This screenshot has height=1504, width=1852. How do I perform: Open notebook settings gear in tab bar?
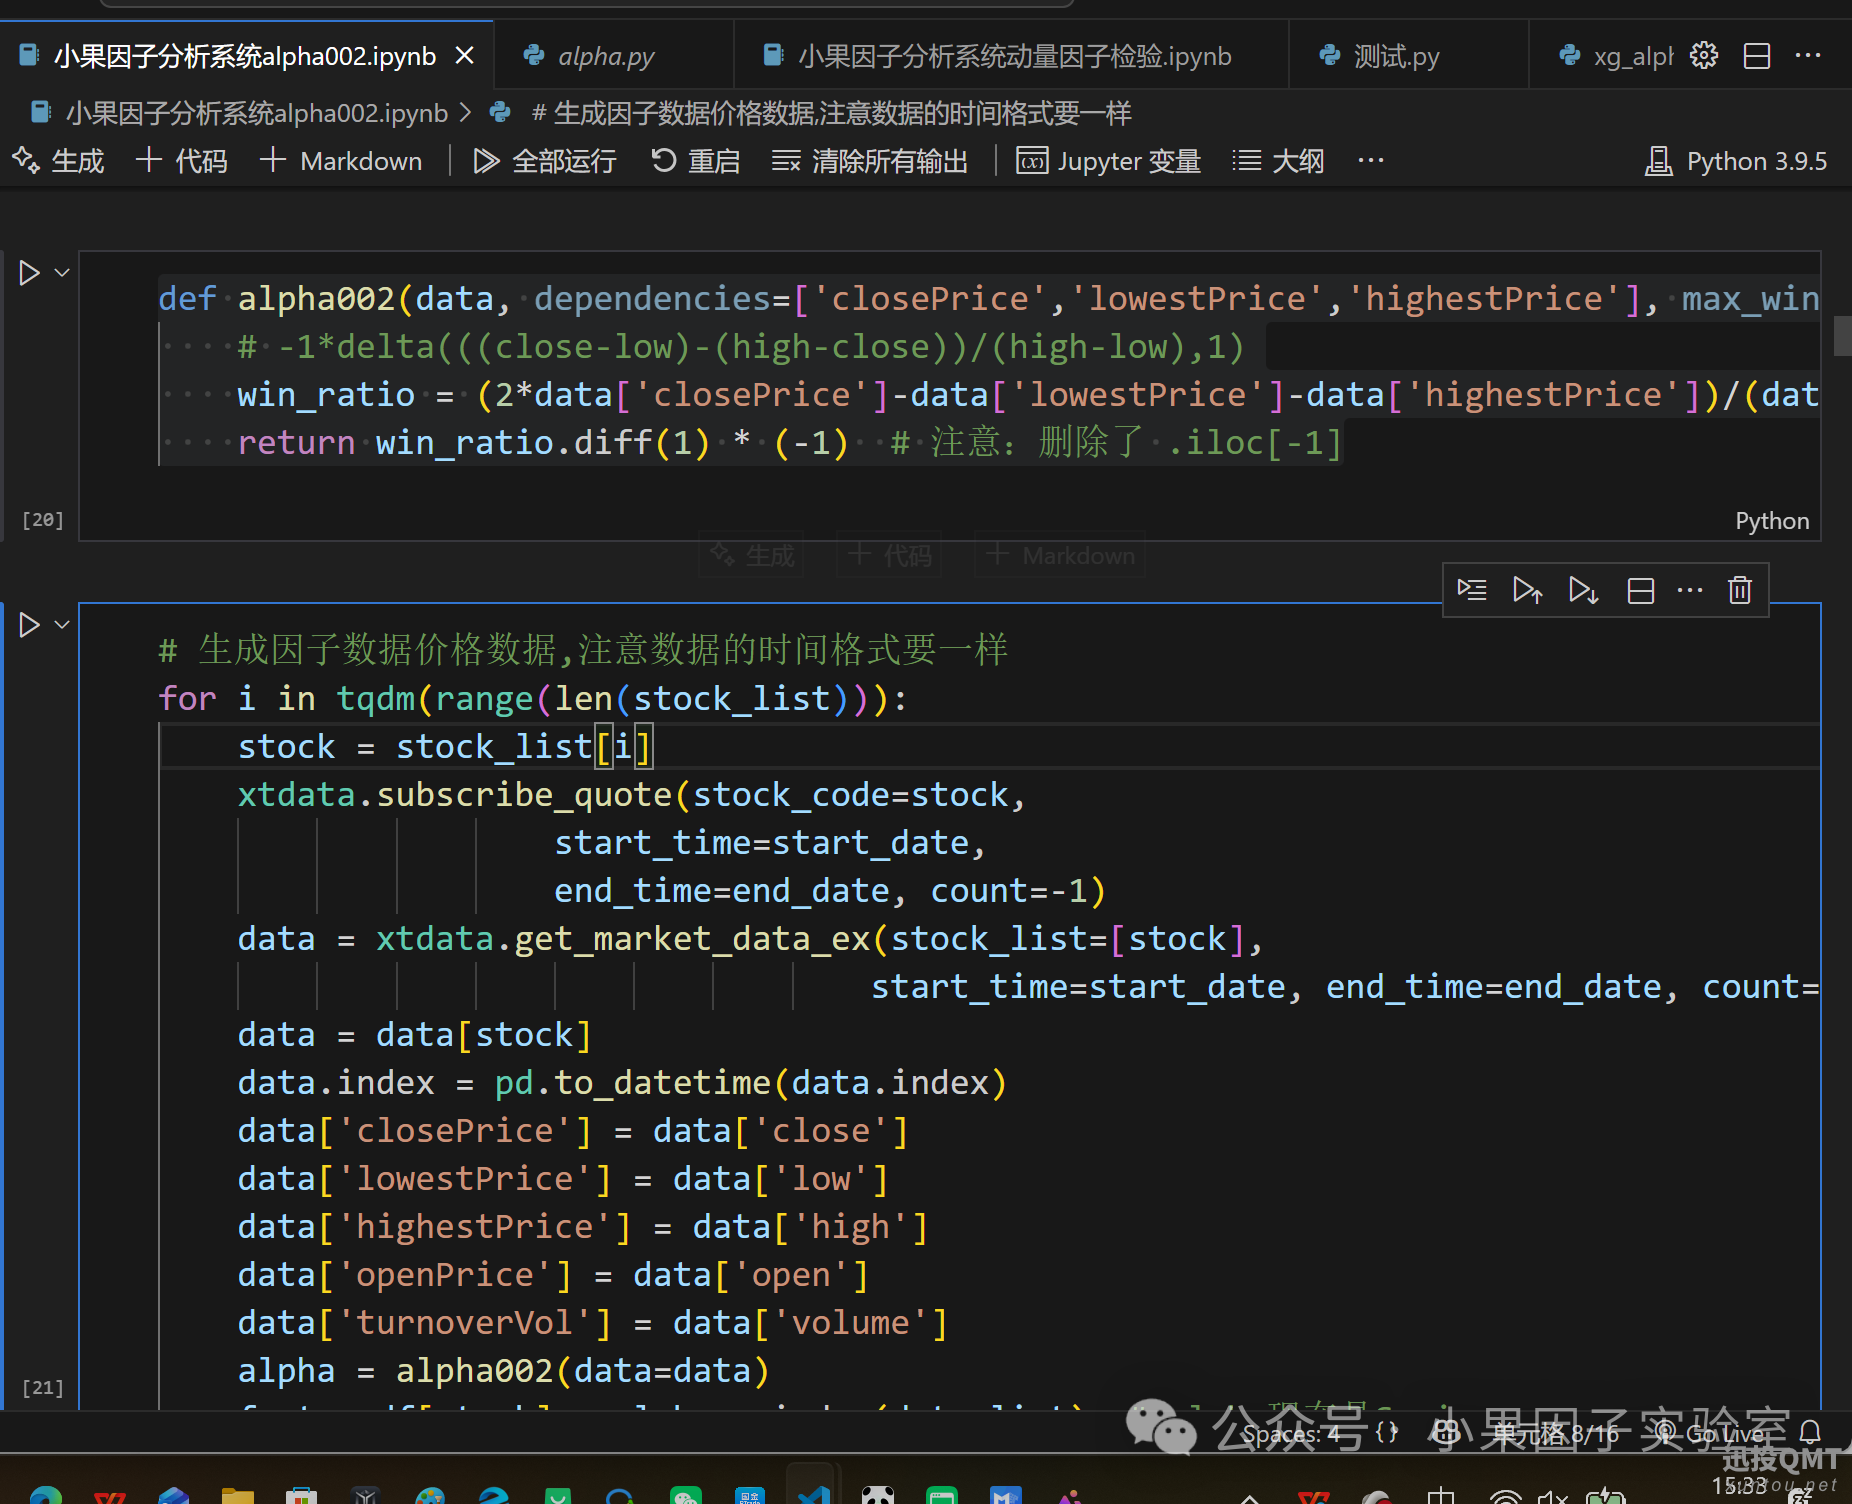point(1704,56)
